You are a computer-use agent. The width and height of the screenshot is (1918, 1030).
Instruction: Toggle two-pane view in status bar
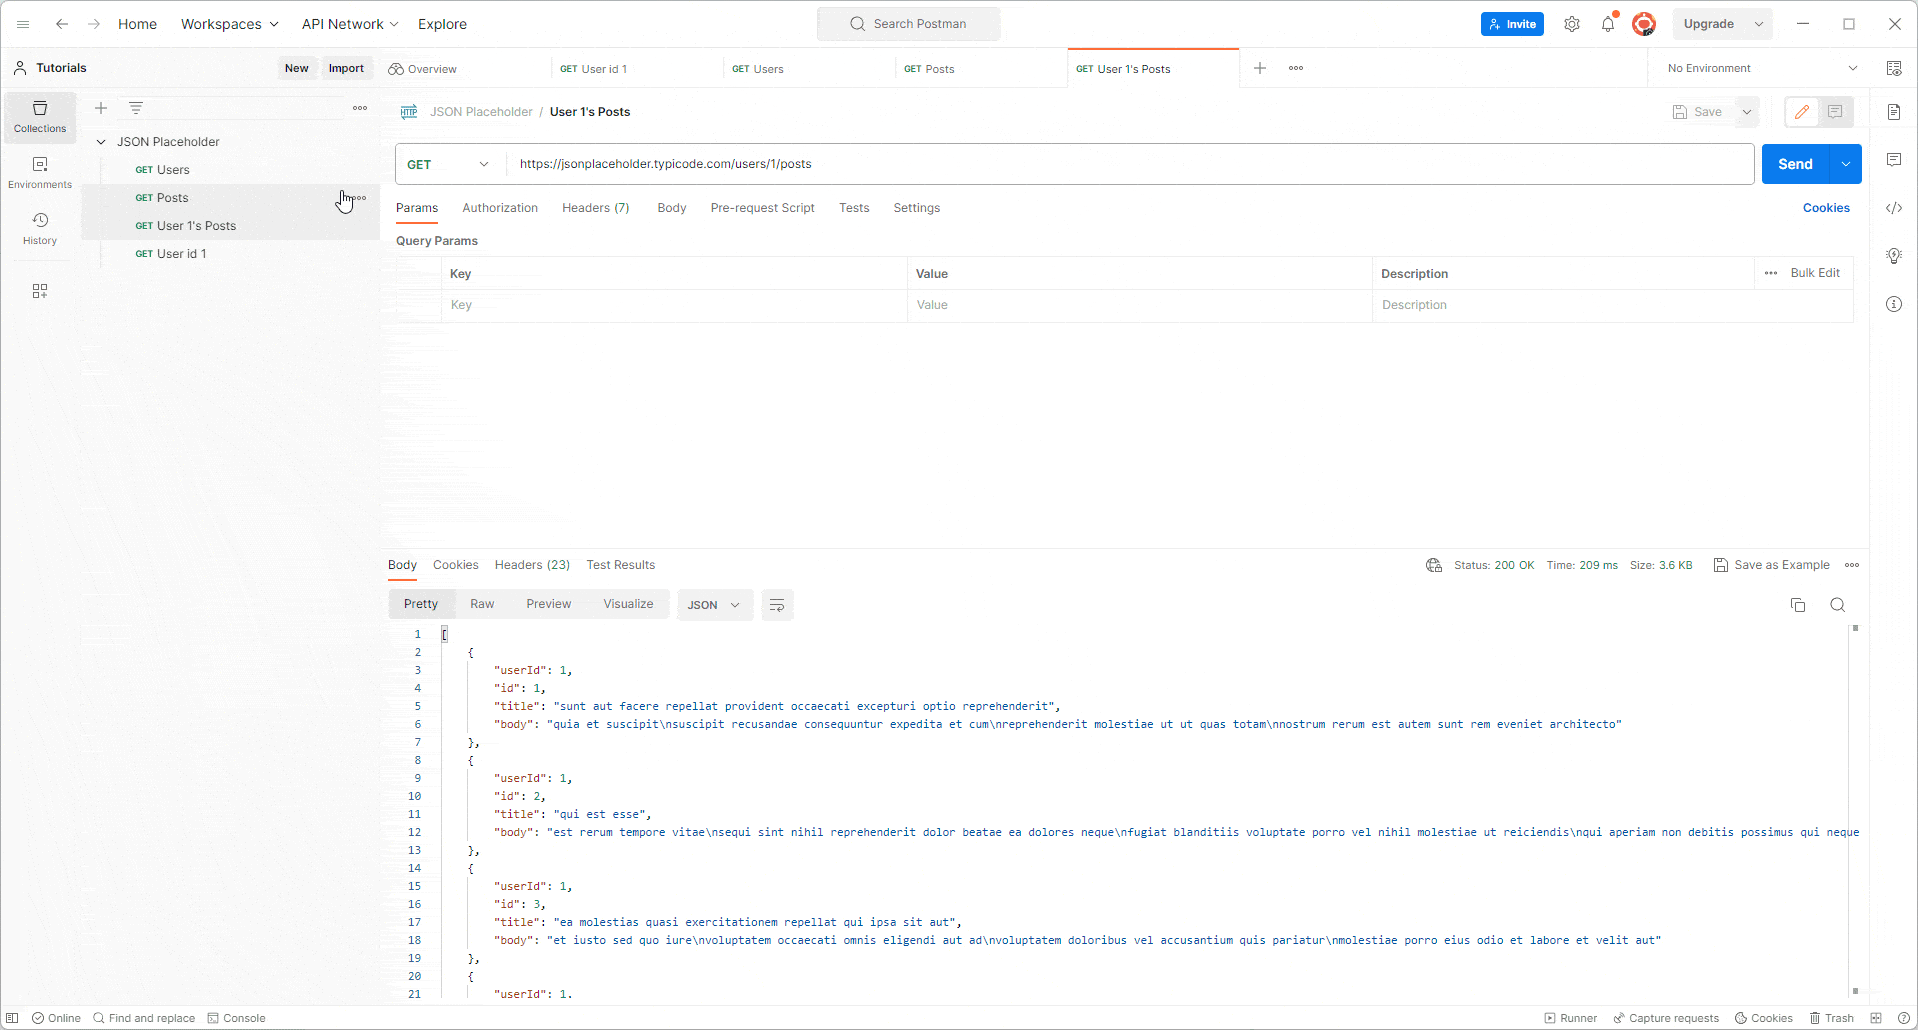1876,1018
